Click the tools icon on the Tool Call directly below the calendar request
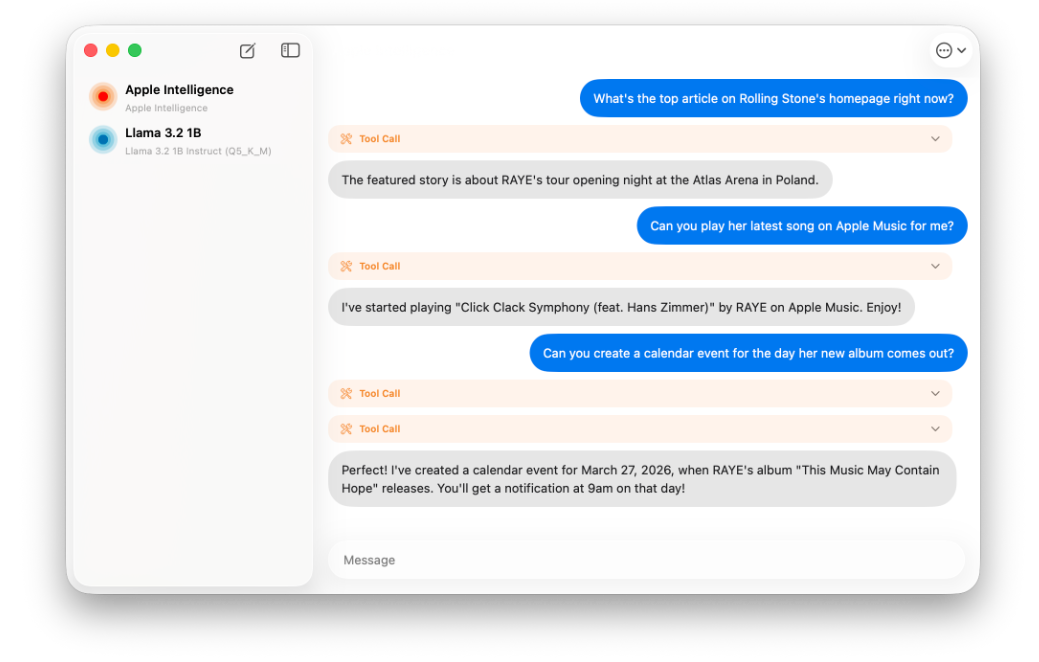This screenshot has width=1039, height=662. (346, 394)
